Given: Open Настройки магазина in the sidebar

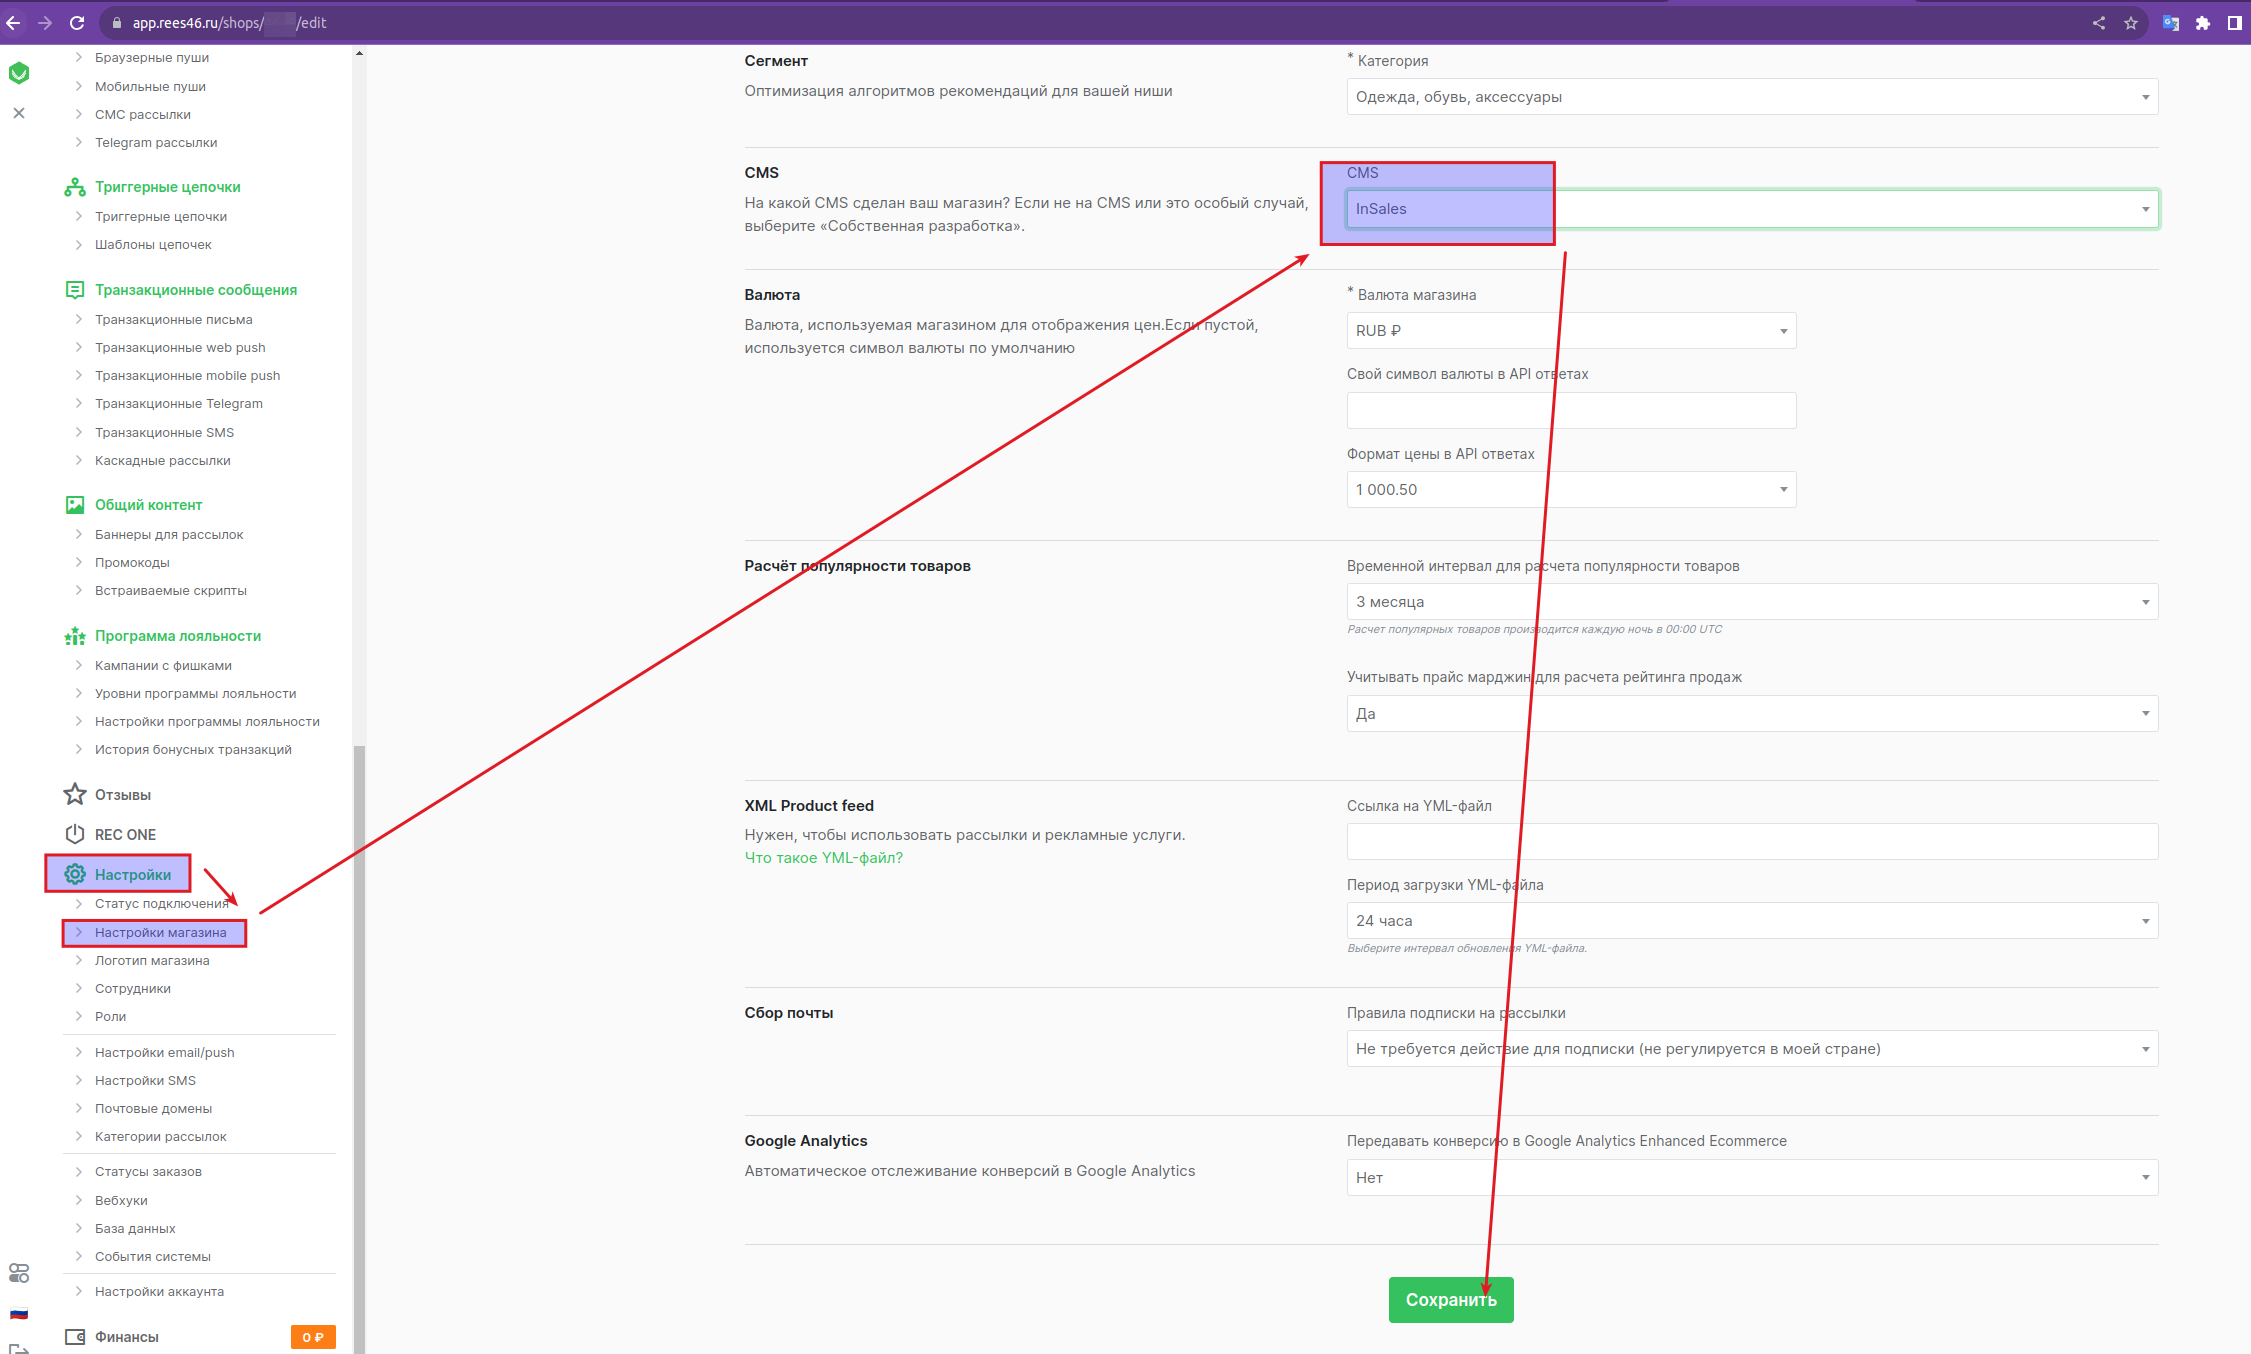Looking at the screenshot, I should tap(160, 933).
